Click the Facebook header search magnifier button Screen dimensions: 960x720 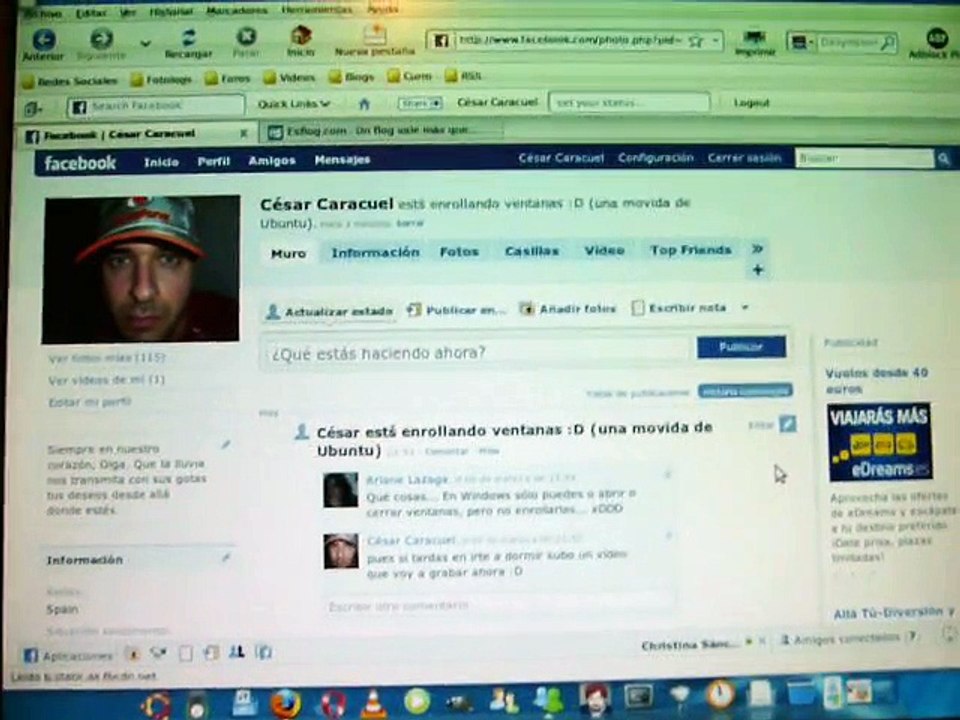coord(943,159)
